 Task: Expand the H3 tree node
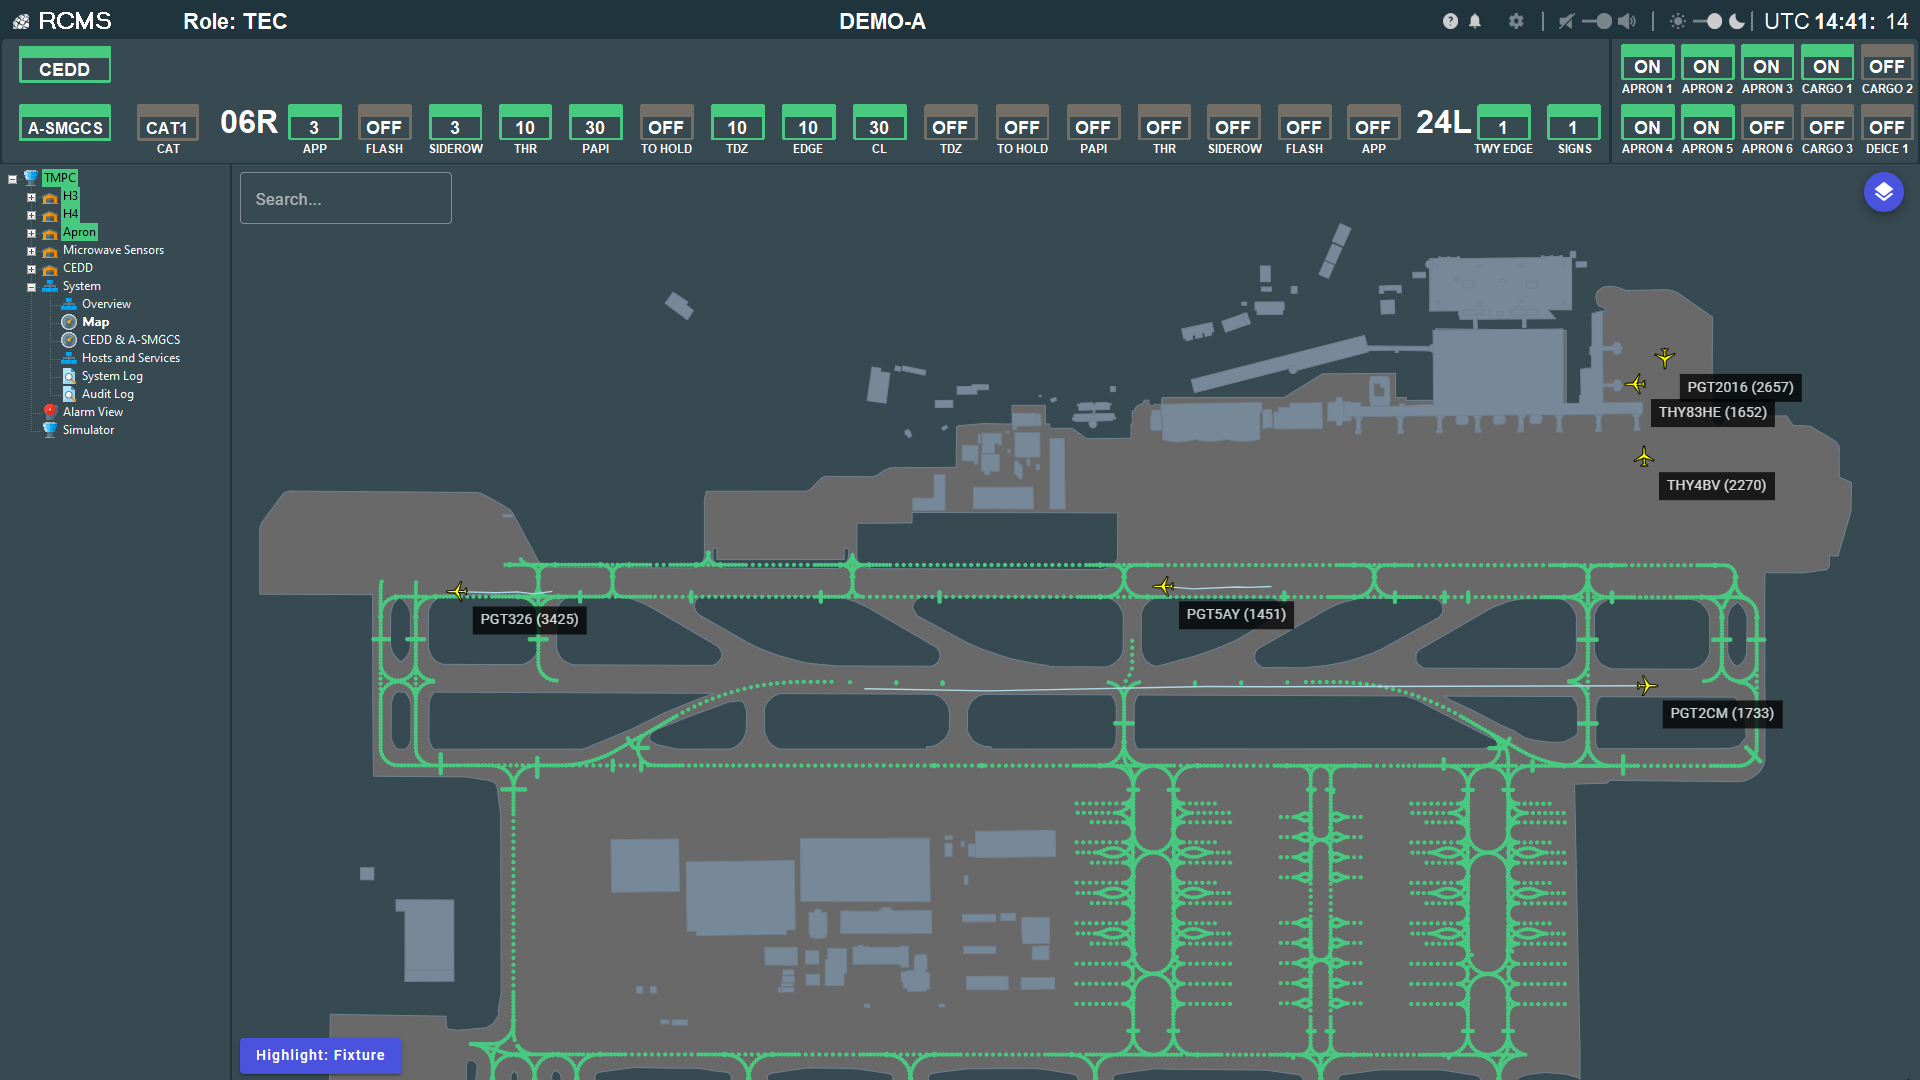pos(31,197)
